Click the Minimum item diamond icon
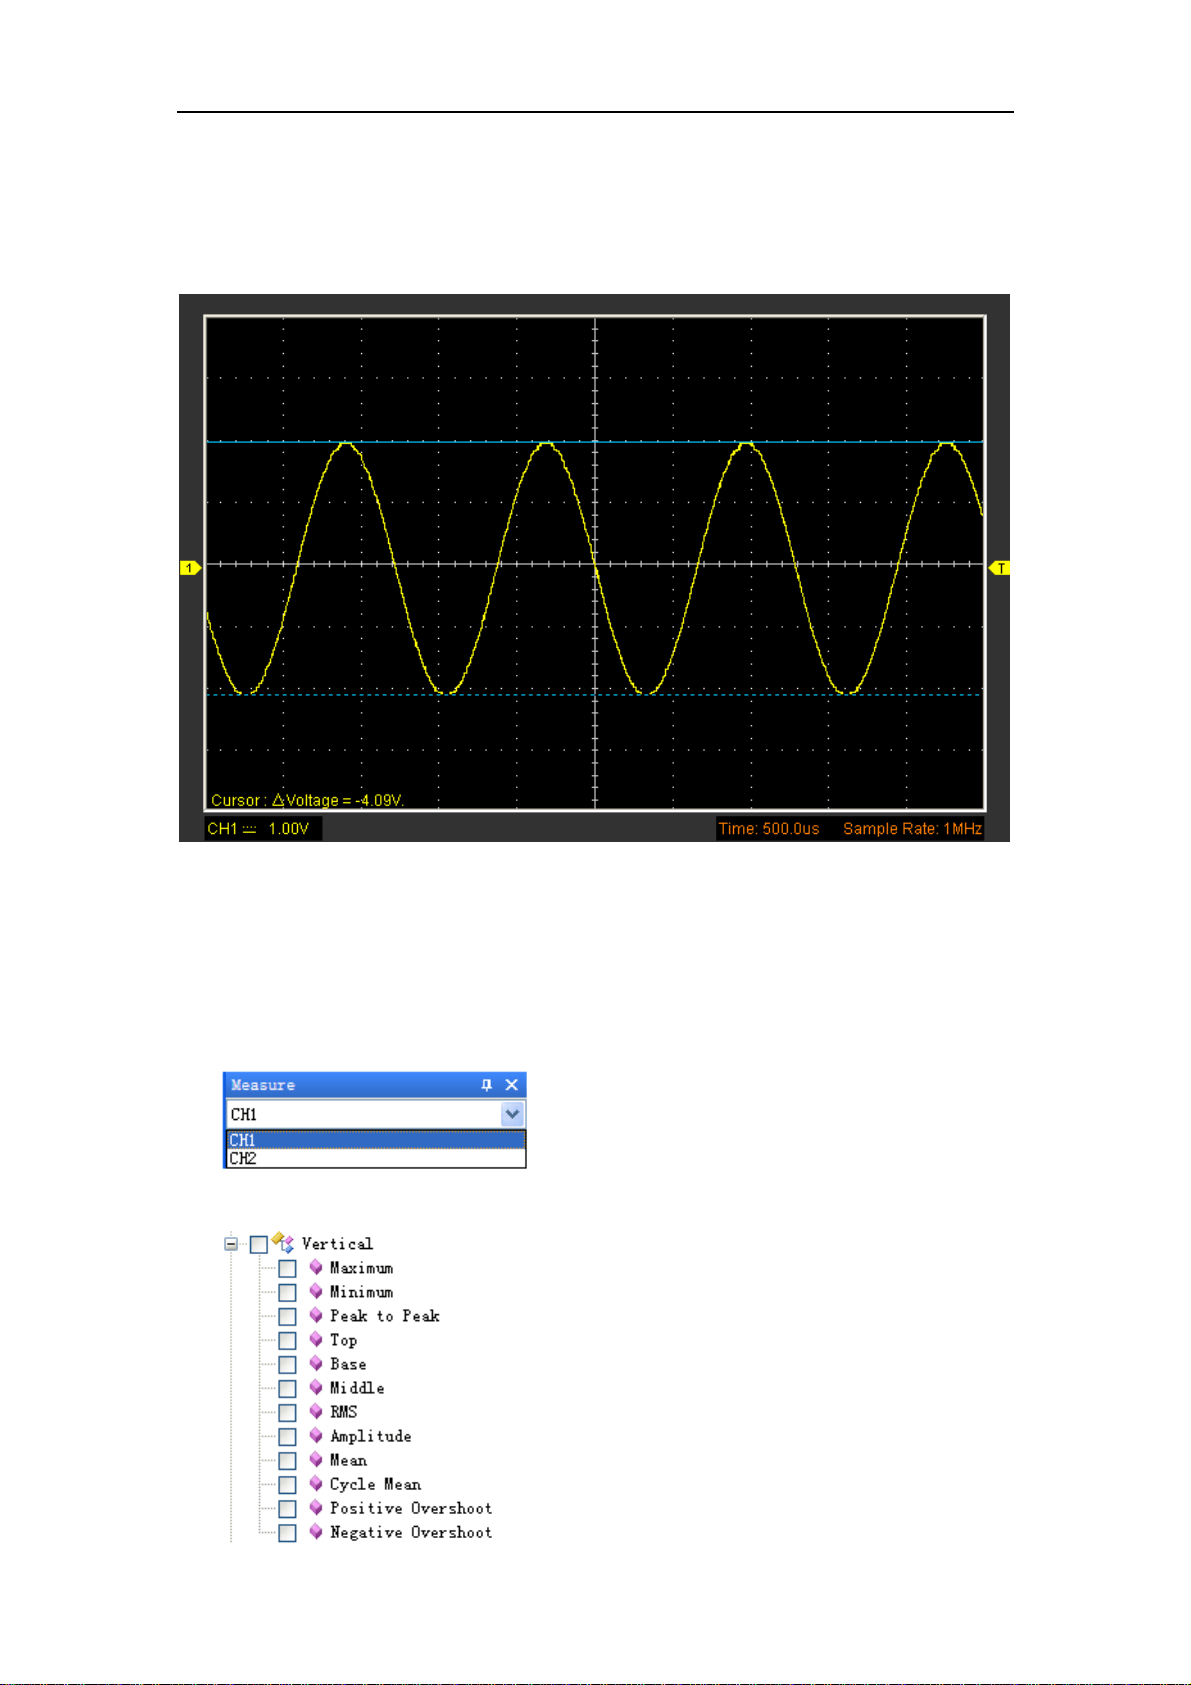 [x=316, y=1291]
